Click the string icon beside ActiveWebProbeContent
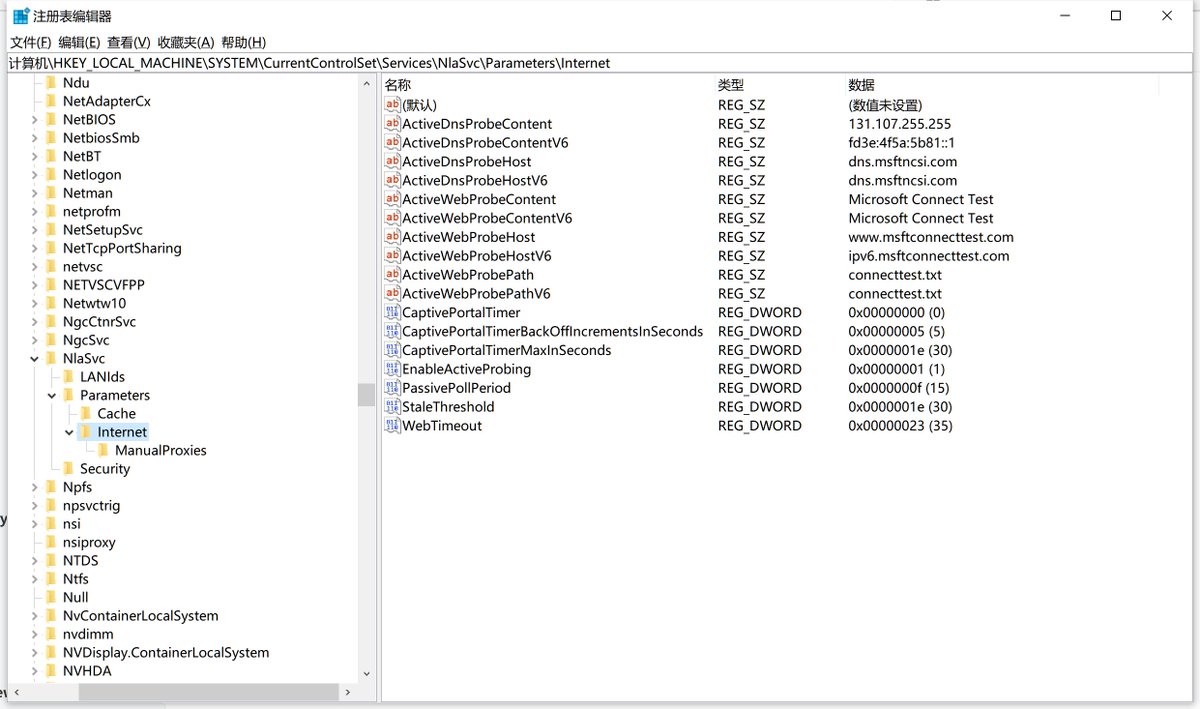Image resolution: width=1200 pixels, height=709 pixels. [393, 199]
